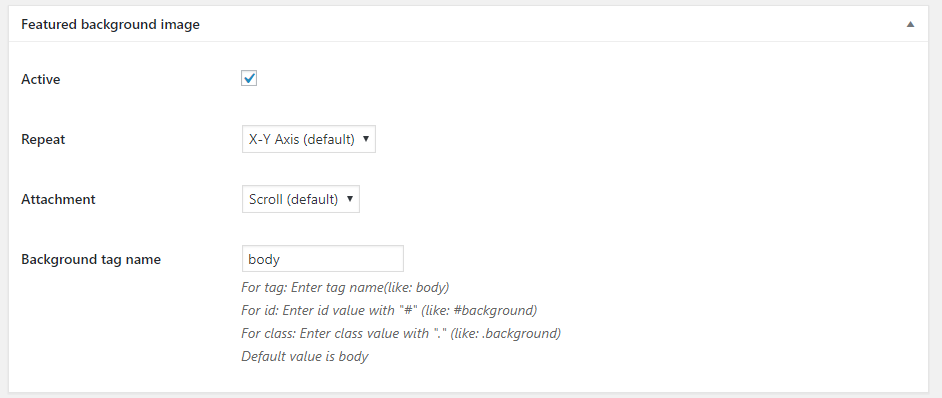The height and width of the screenshot is (398, 942).
Task: Open the Attachment Scroll (default) dropdown
Action: click(300, 199)
